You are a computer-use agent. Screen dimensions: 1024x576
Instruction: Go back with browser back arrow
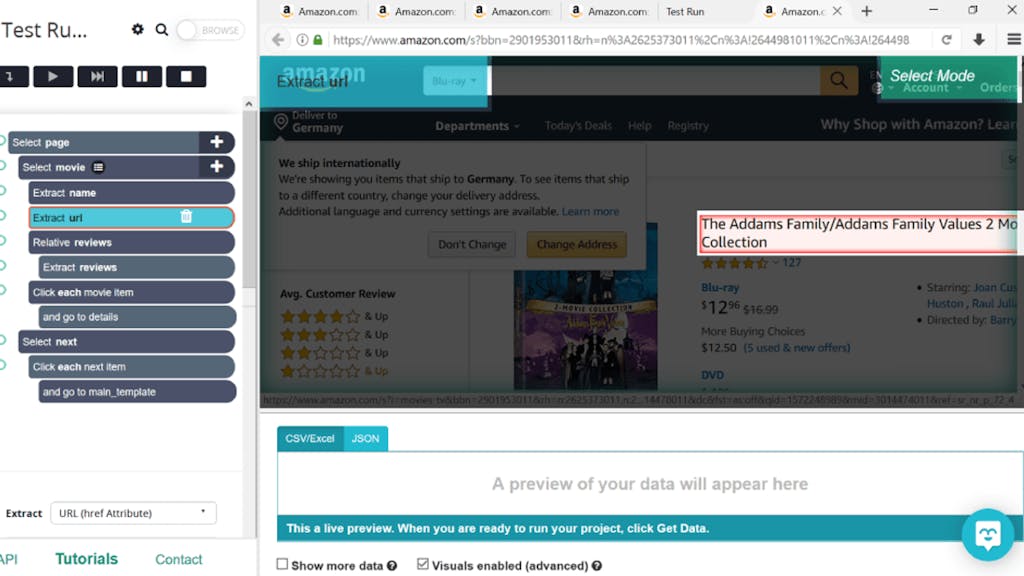tap(278, 40)
